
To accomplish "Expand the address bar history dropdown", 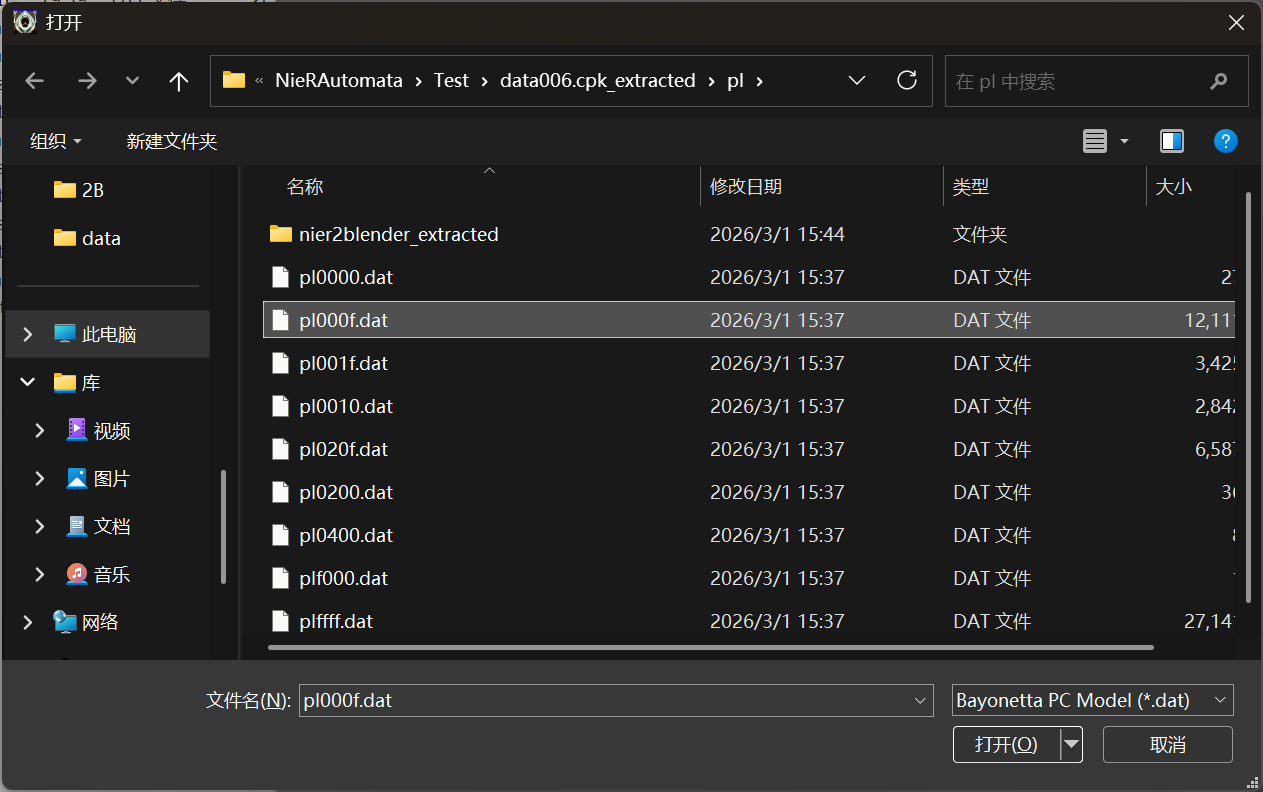I will [x=857, y=81].
